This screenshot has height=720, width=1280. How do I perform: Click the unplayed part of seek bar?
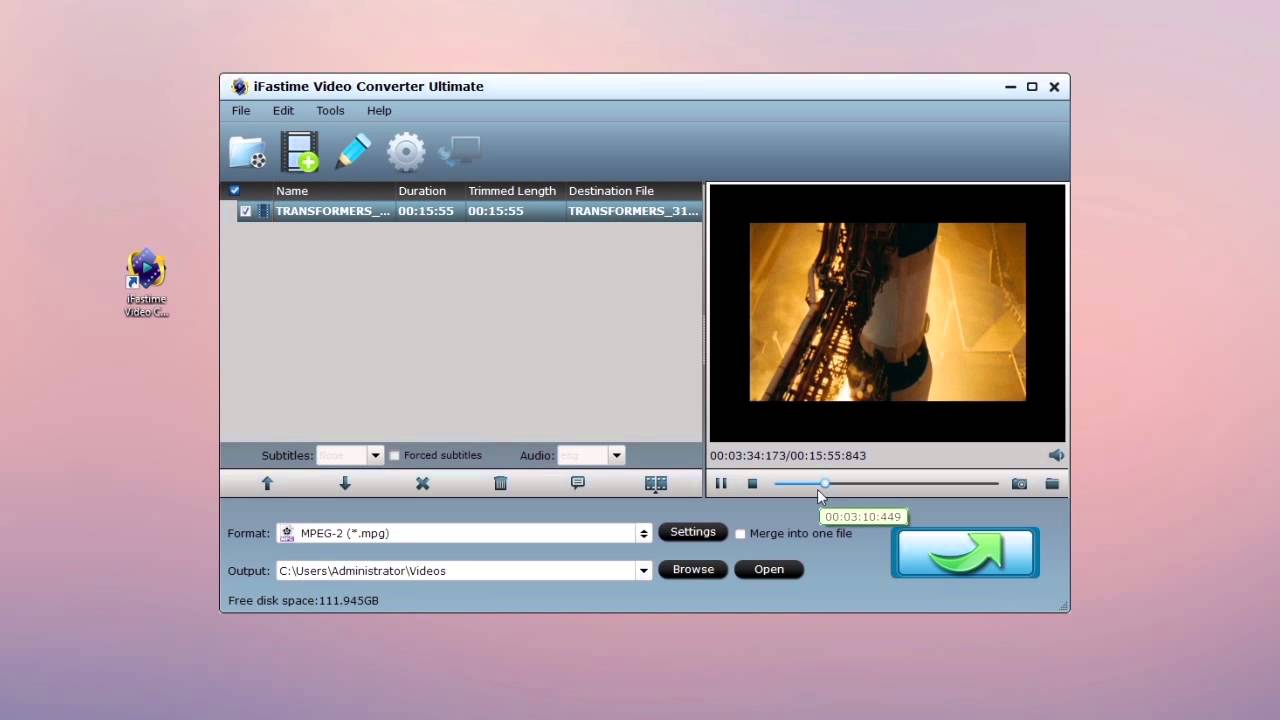tap(912, 484)
